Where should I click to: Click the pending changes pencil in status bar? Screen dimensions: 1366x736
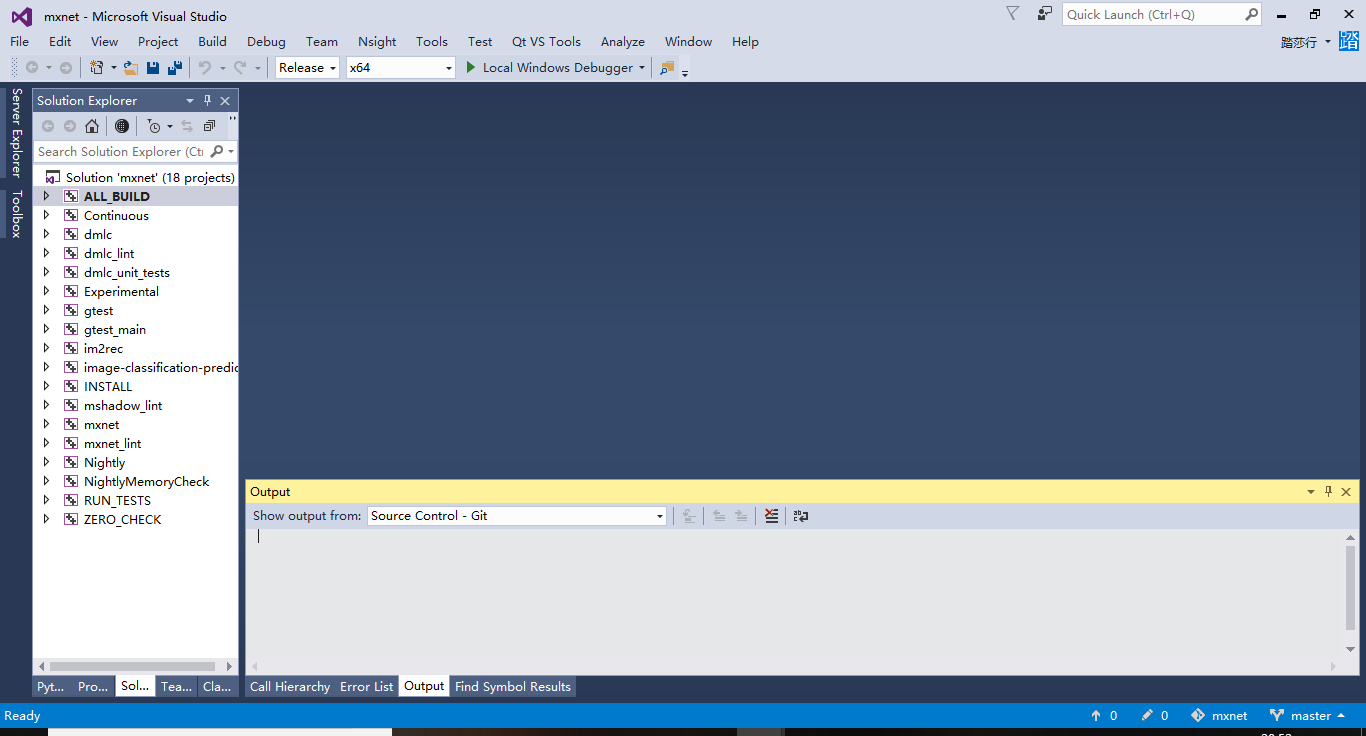click(1147, 716)
